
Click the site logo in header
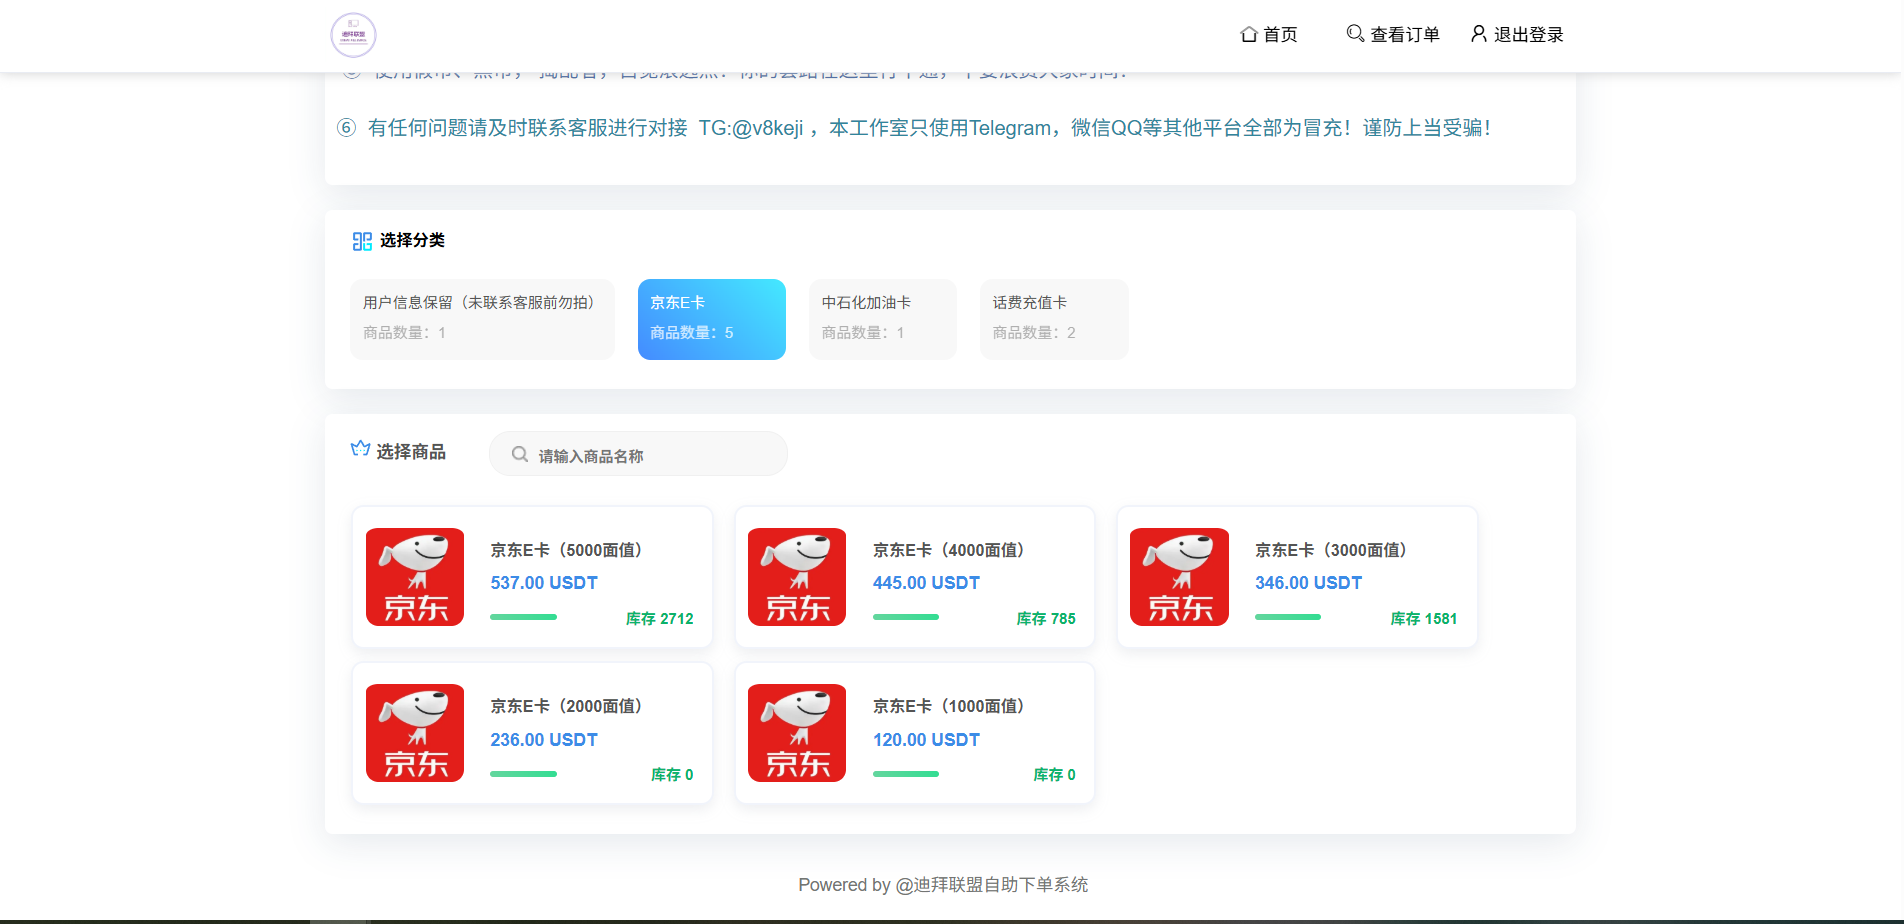point(353,35)
